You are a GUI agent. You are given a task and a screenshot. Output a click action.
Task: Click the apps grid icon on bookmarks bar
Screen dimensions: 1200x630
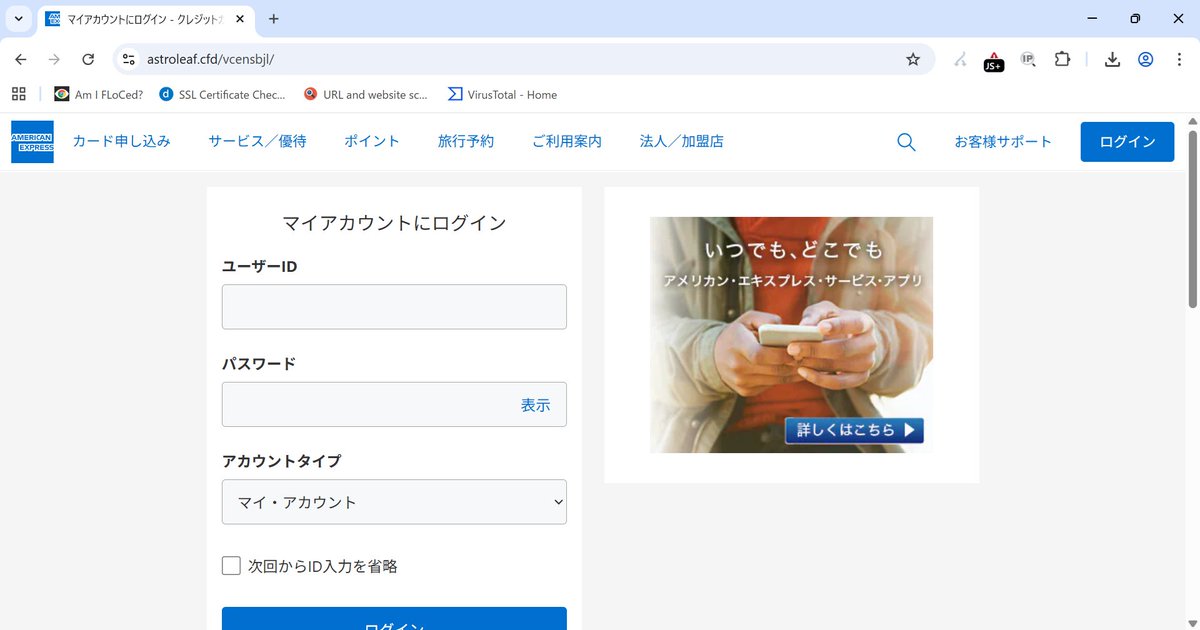tap(18, 93)
